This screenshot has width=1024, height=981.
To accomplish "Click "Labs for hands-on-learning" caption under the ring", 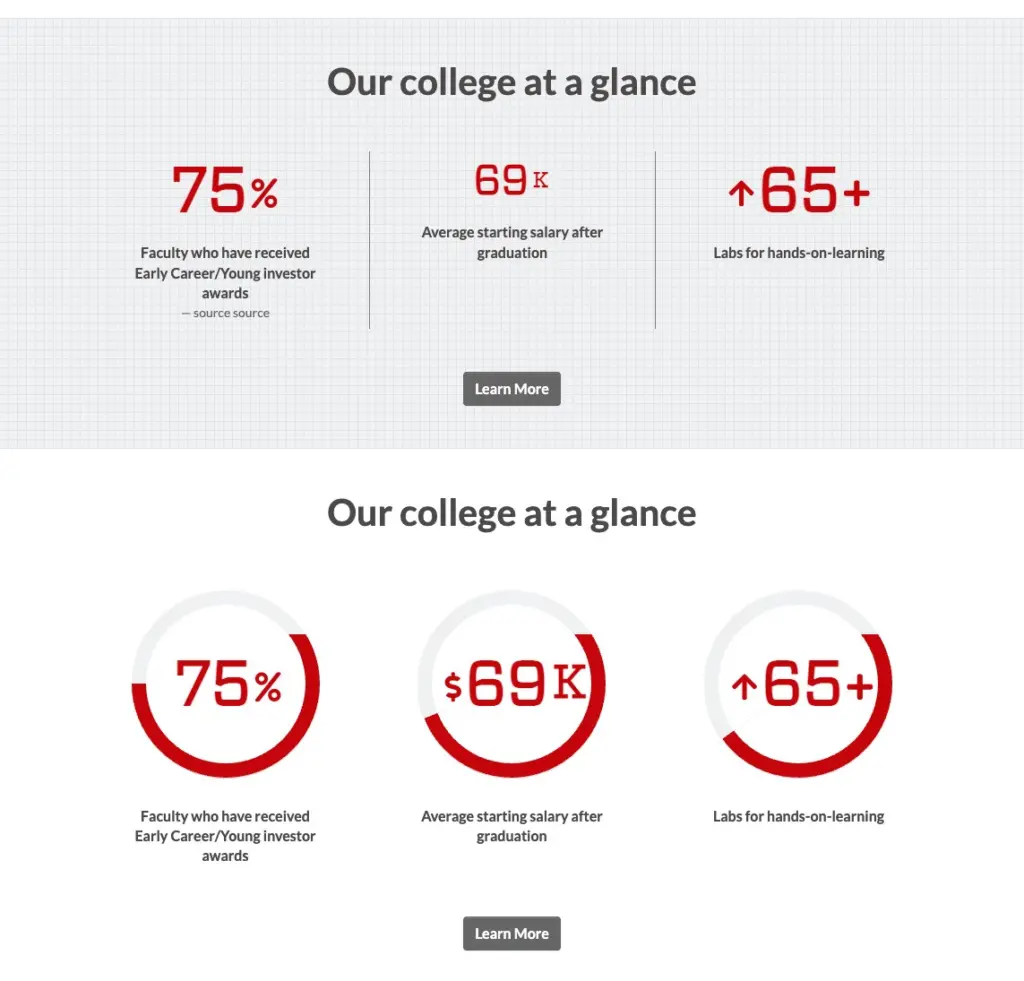I will pos(798,816).
